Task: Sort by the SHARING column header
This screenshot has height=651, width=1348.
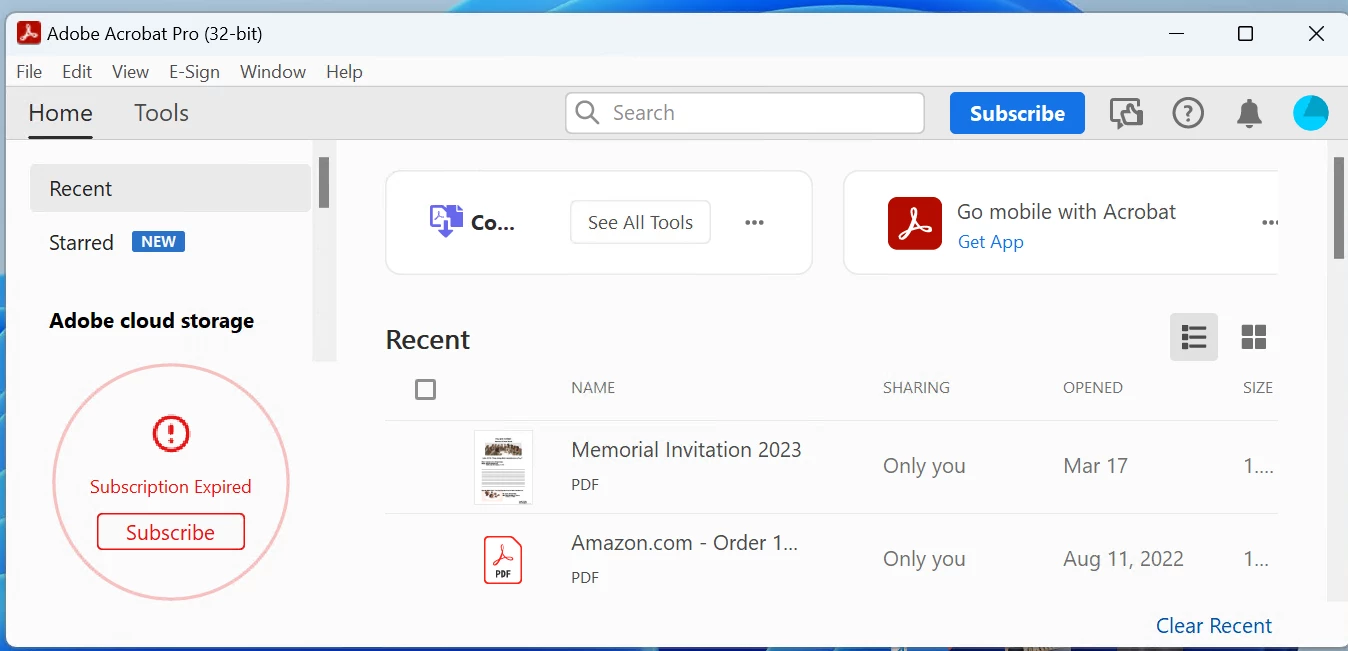Action: pos(916,388)
